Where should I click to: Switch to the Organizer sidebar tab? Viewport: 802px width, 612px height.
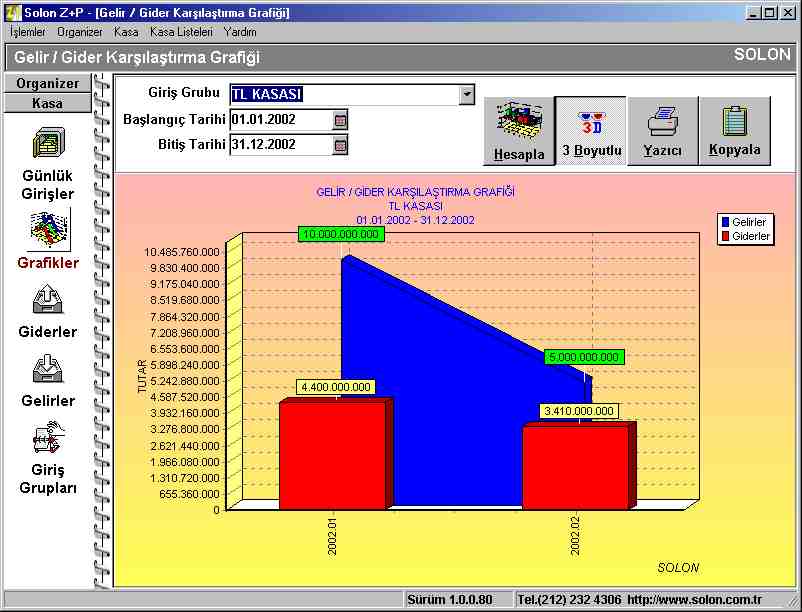(47, 83)
